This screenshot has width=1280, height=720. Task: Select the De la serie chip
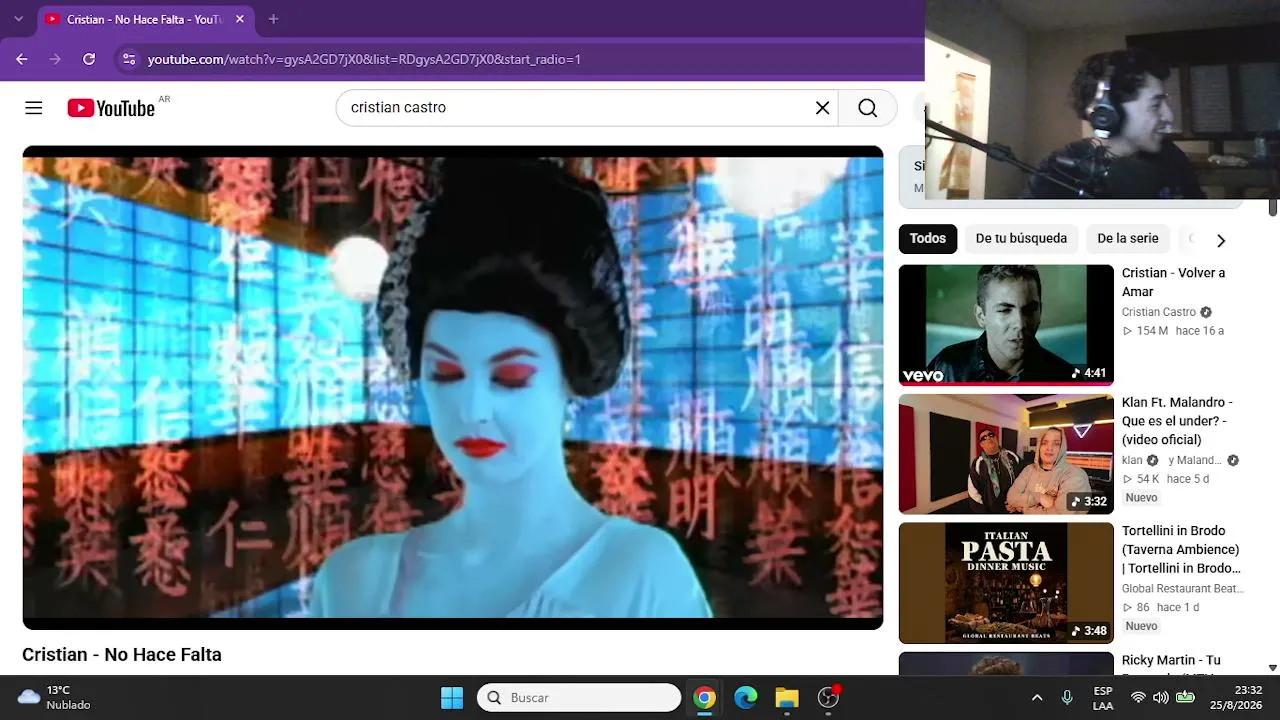[1128, 239]
